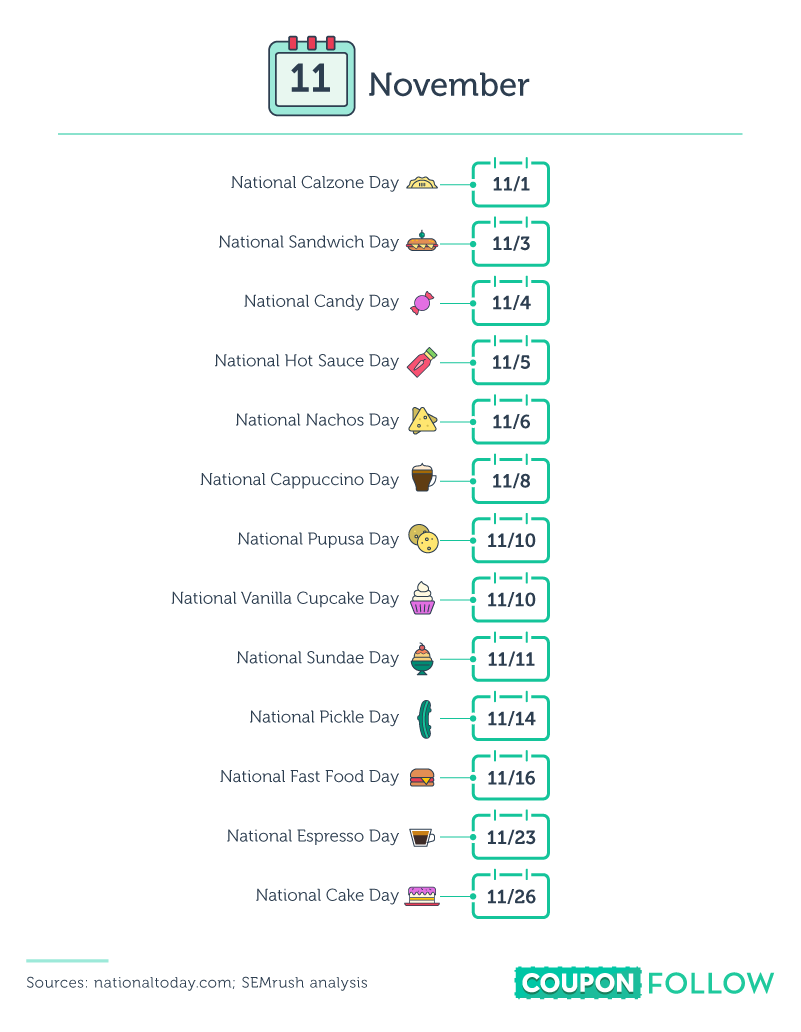Click the espresso cup icon
Image resolution: width=801 pixels, height=1032 pixels.
point(422,837)
